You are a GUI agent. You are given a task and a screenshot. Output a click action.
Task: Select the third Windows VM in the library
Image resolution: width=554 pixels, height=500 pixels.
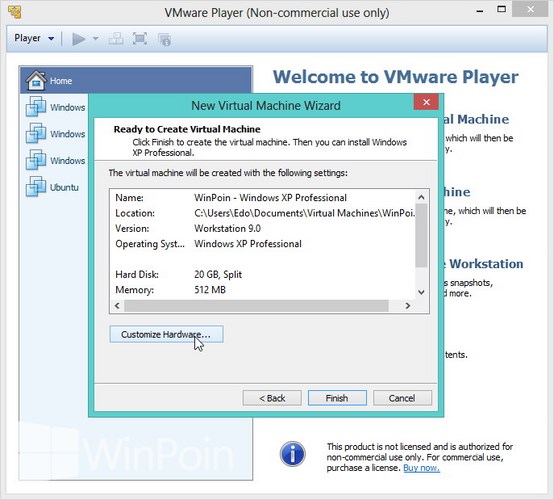36,160
